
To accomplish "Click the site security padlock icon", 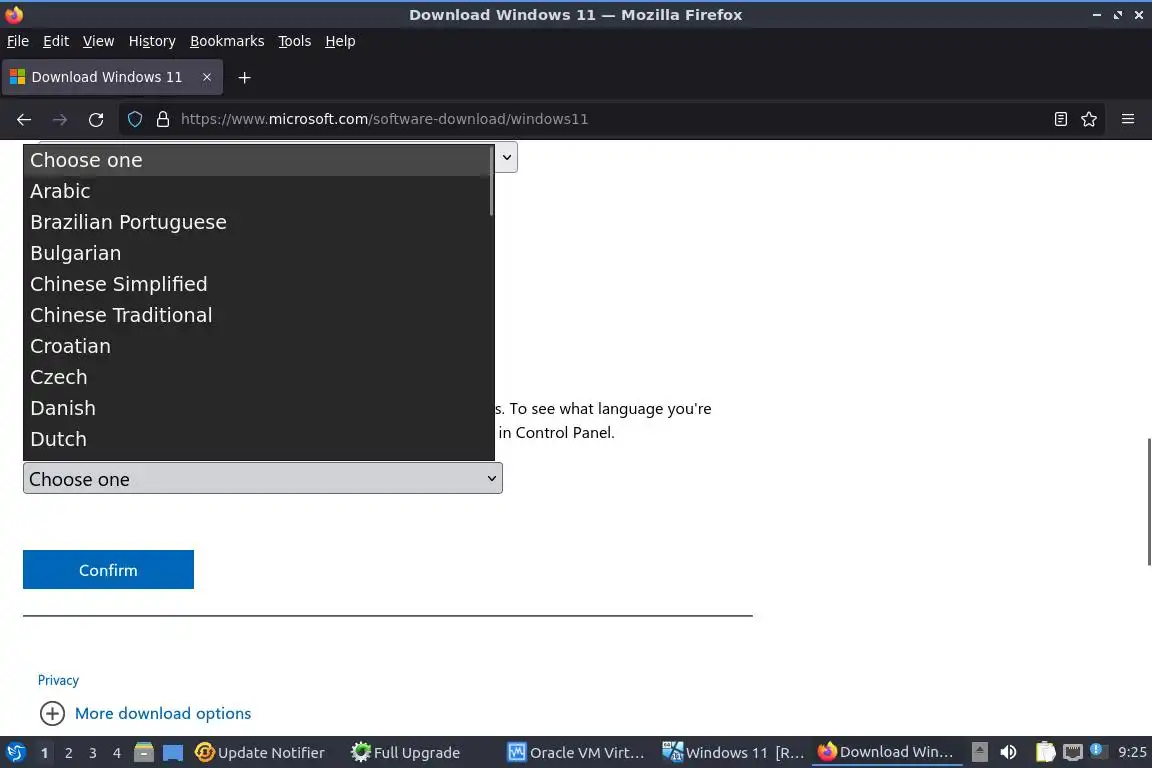I will tap(162, 119).
